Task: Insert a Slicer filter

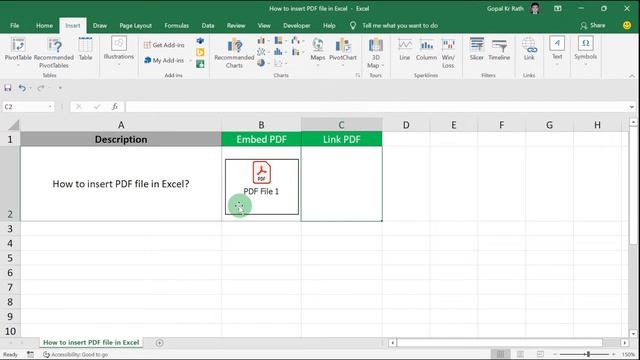Action: (476, 49)
